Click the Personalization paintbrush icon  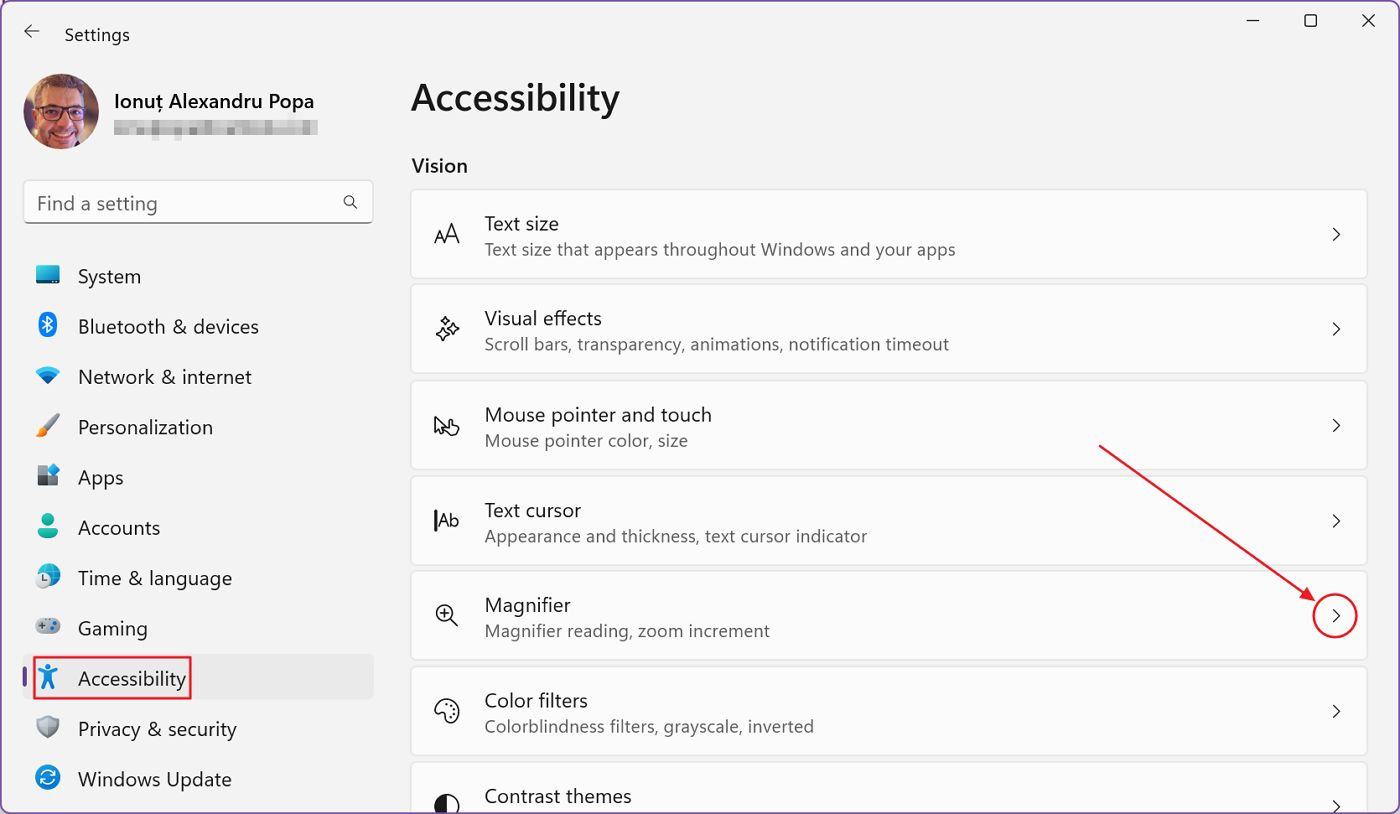coord(48,426)
